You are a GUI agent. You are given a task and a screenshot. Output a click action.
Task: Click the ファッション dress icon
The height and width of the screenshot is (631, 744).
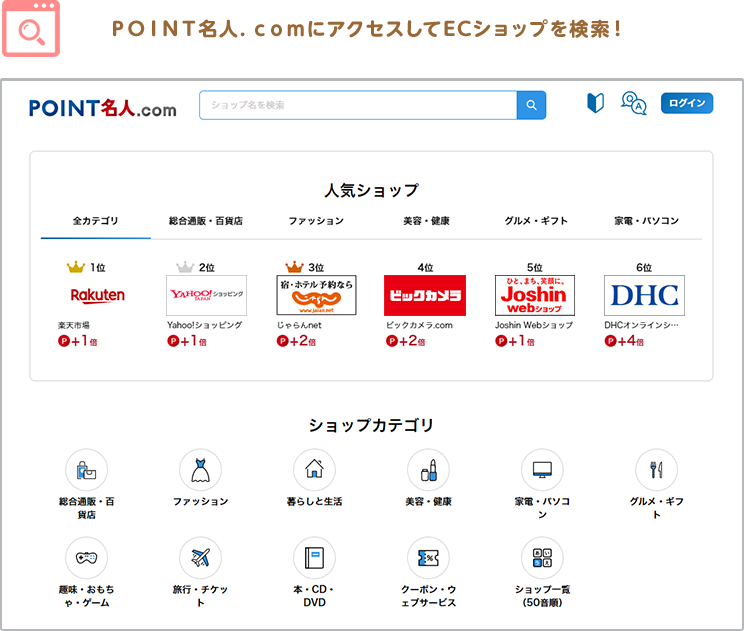click(x=200, y=470)
